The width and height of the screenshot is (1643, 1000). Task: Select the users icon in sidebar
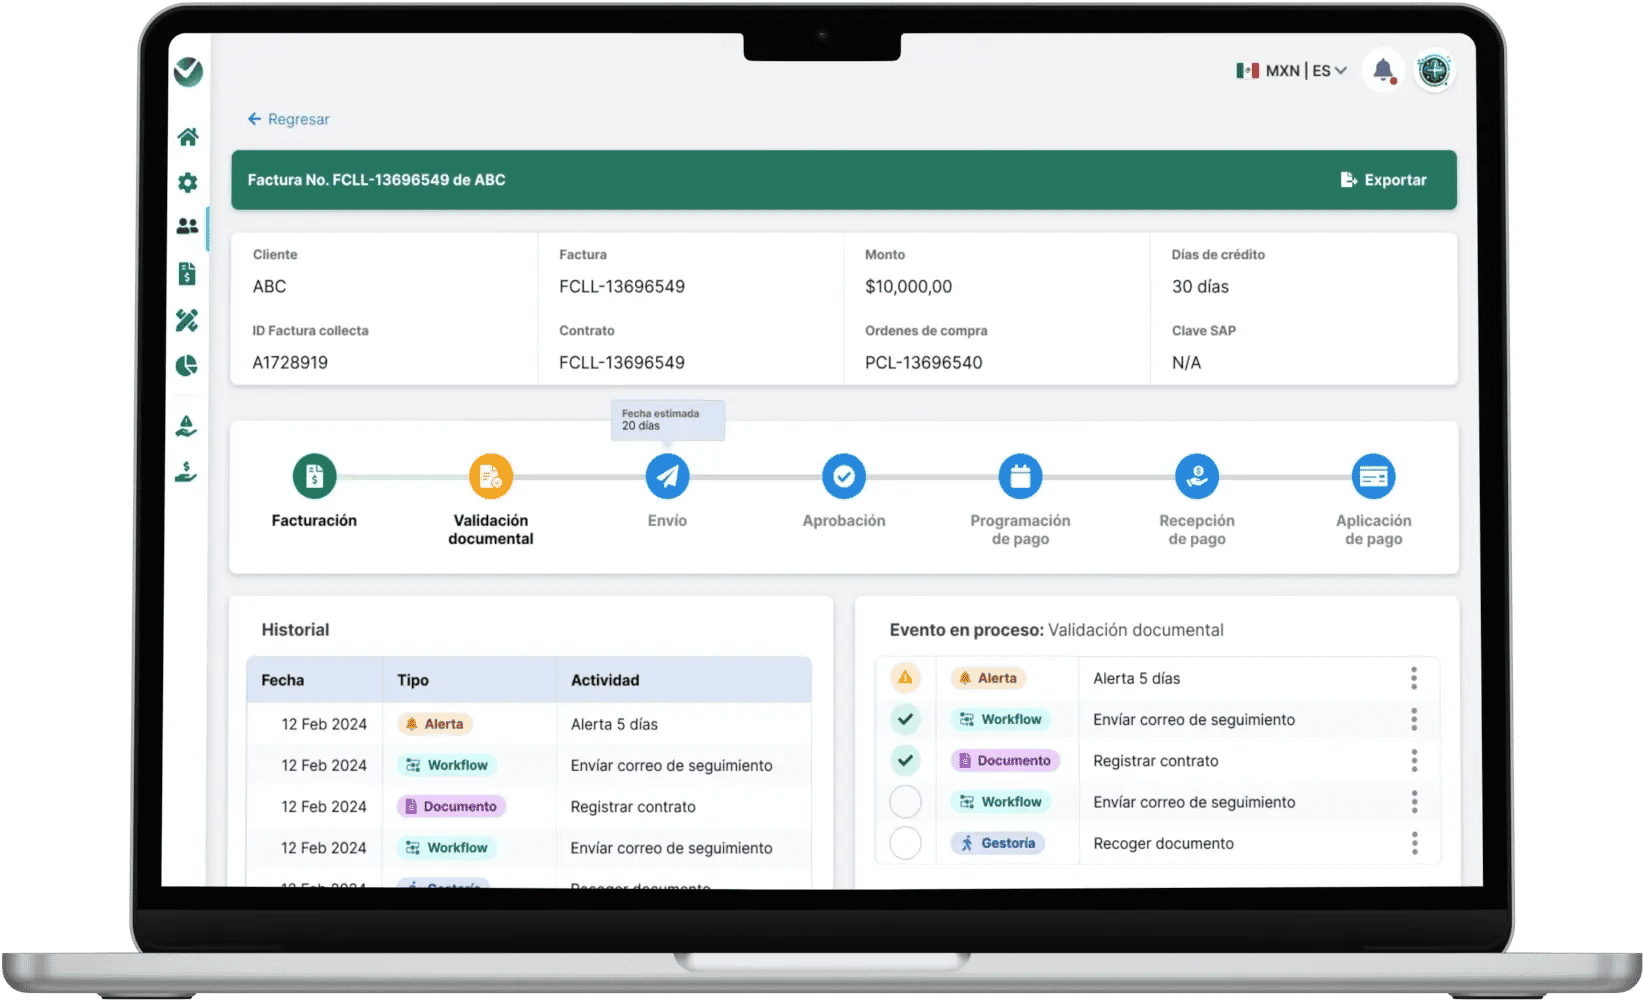(188, 227)
